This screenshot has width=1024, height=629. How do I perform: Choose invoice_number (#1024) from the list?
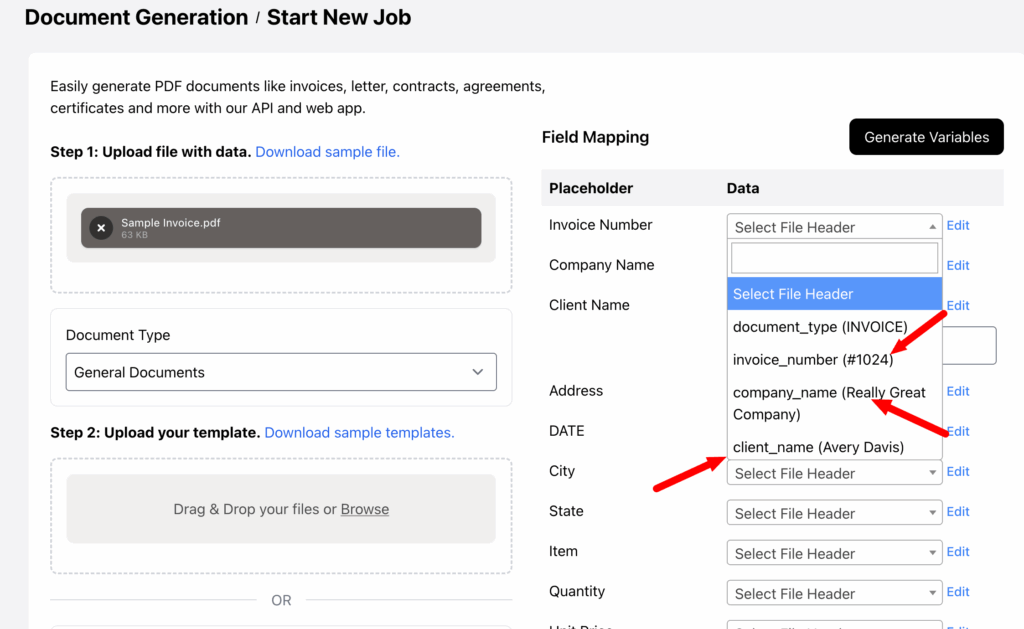pos(812,358)
